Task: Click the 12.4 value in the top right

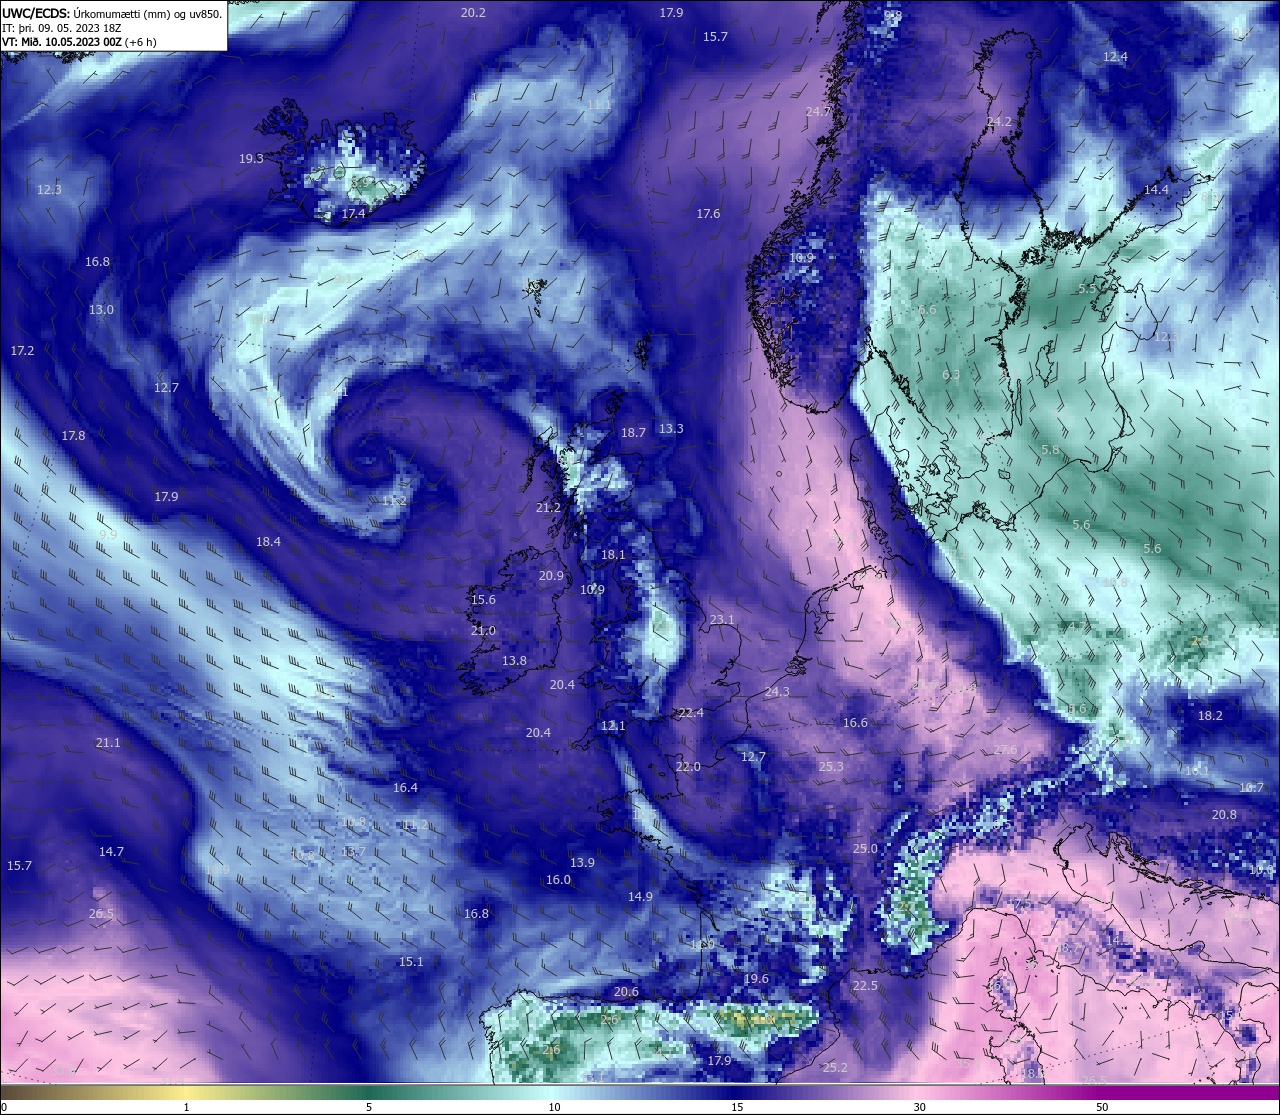Action: click(x=1115, y=57)
